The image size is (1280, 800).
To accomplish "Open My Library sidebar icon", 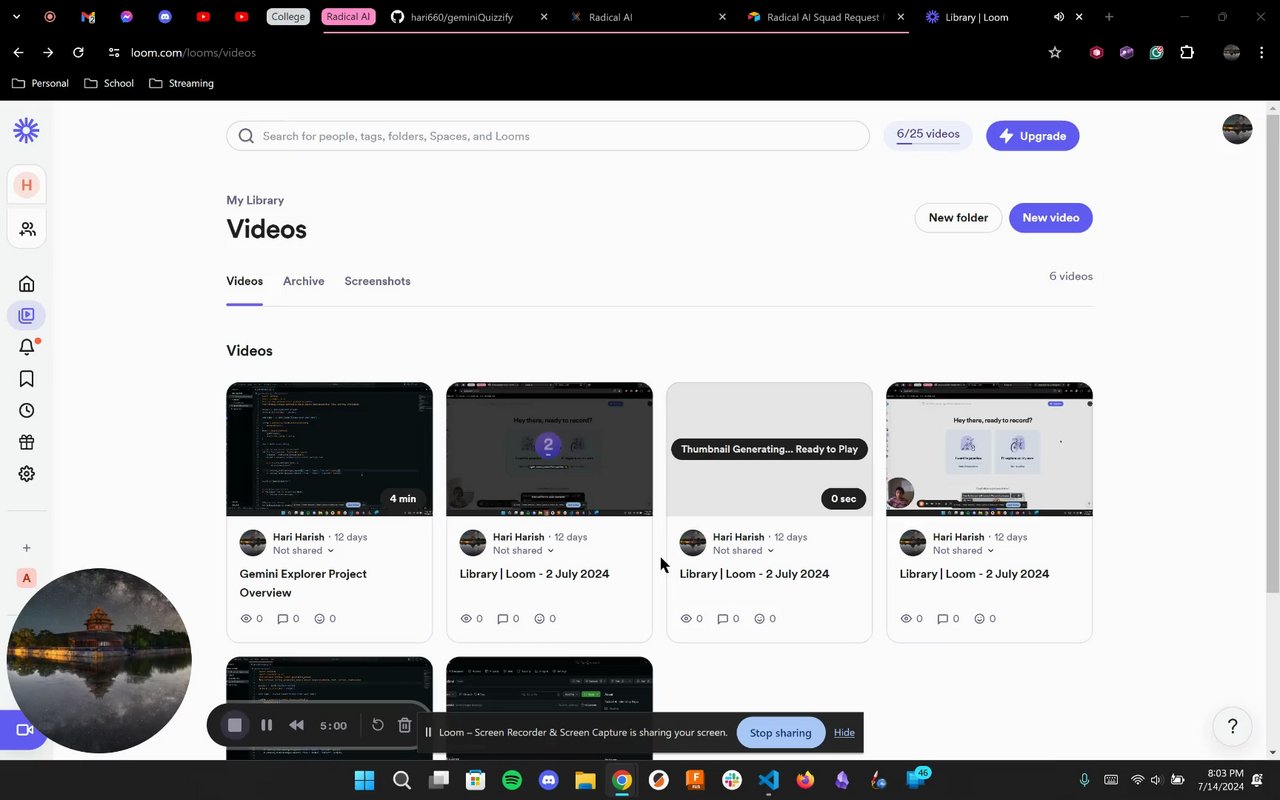I will click(x=27, y=315).
